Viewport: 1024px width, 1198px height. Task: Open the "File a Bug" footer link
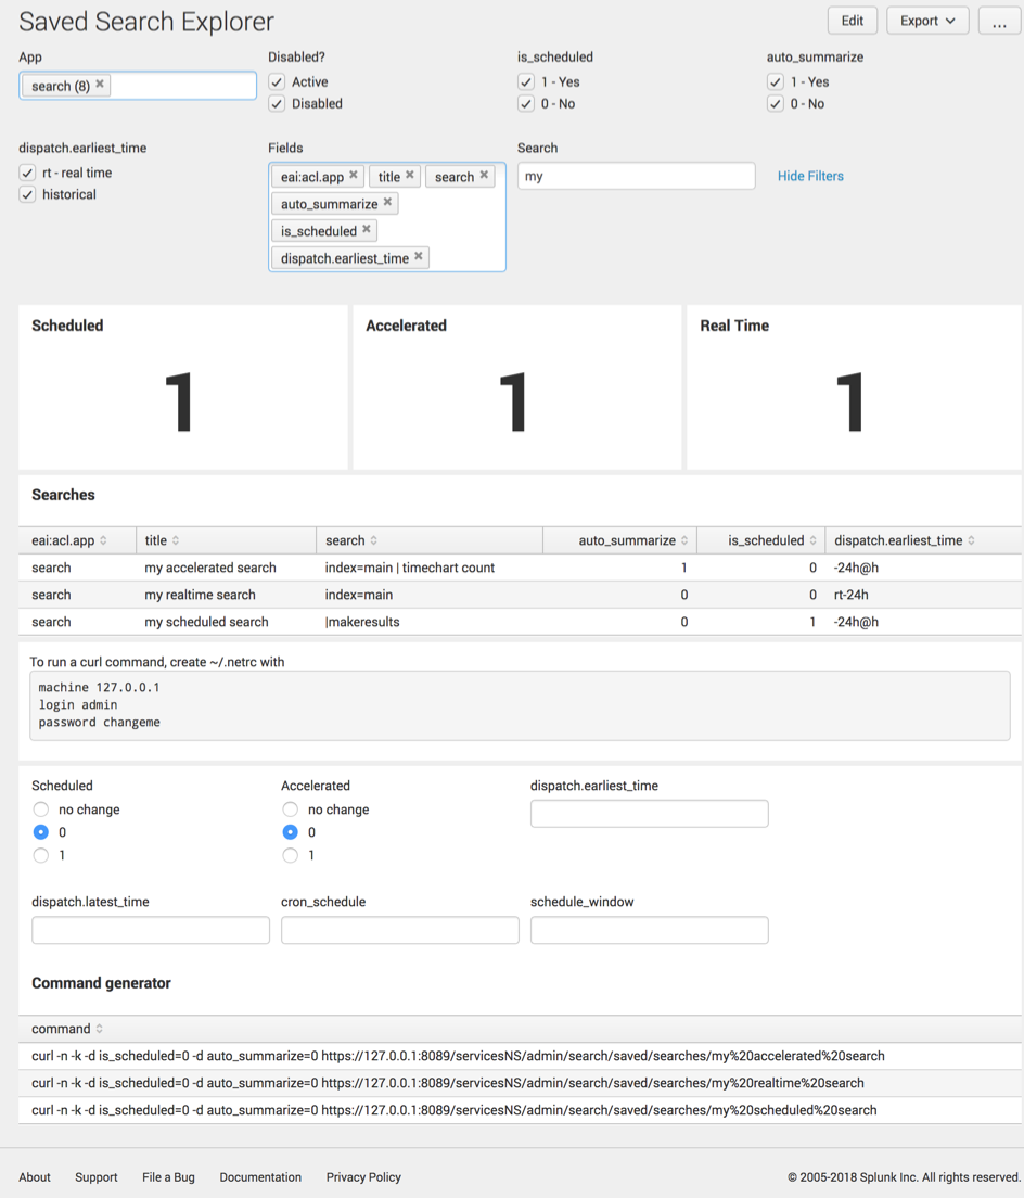168,1177
